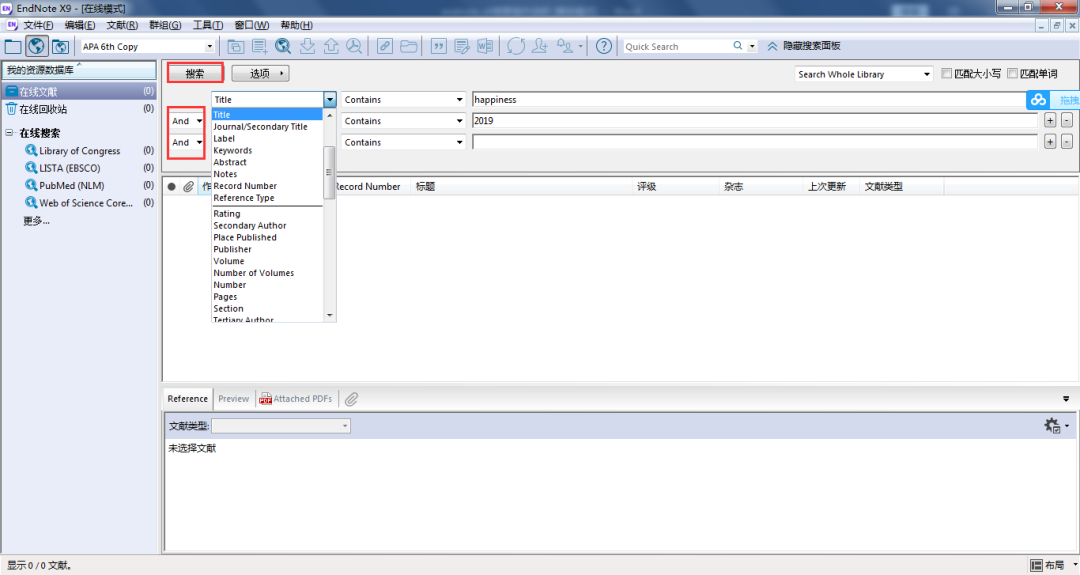This screenshot has width=1080, height=575.
Task: Open disabled 文献类型 dropdown
Action: click(x=281, y=426)
